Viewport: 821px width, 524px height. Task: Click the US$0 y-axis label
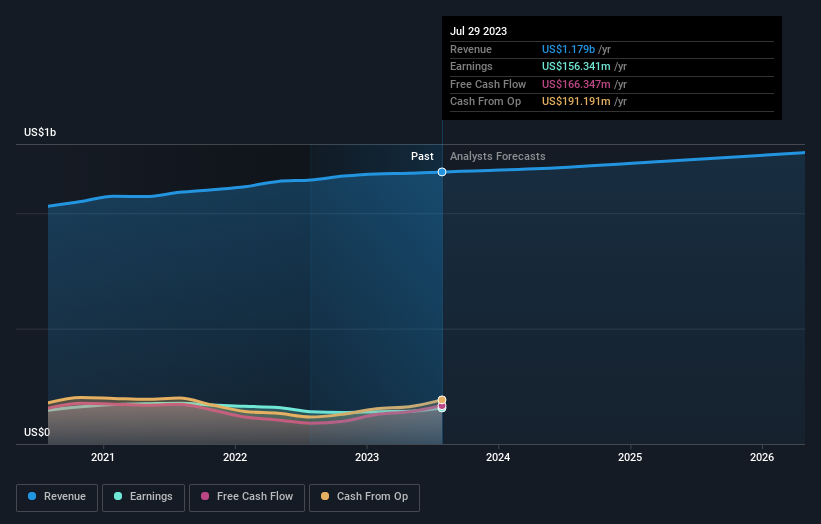37,432
